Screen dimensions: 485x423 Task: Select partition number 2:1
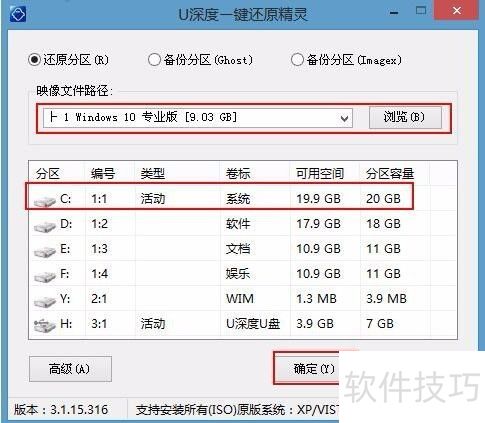click(99, 299)
